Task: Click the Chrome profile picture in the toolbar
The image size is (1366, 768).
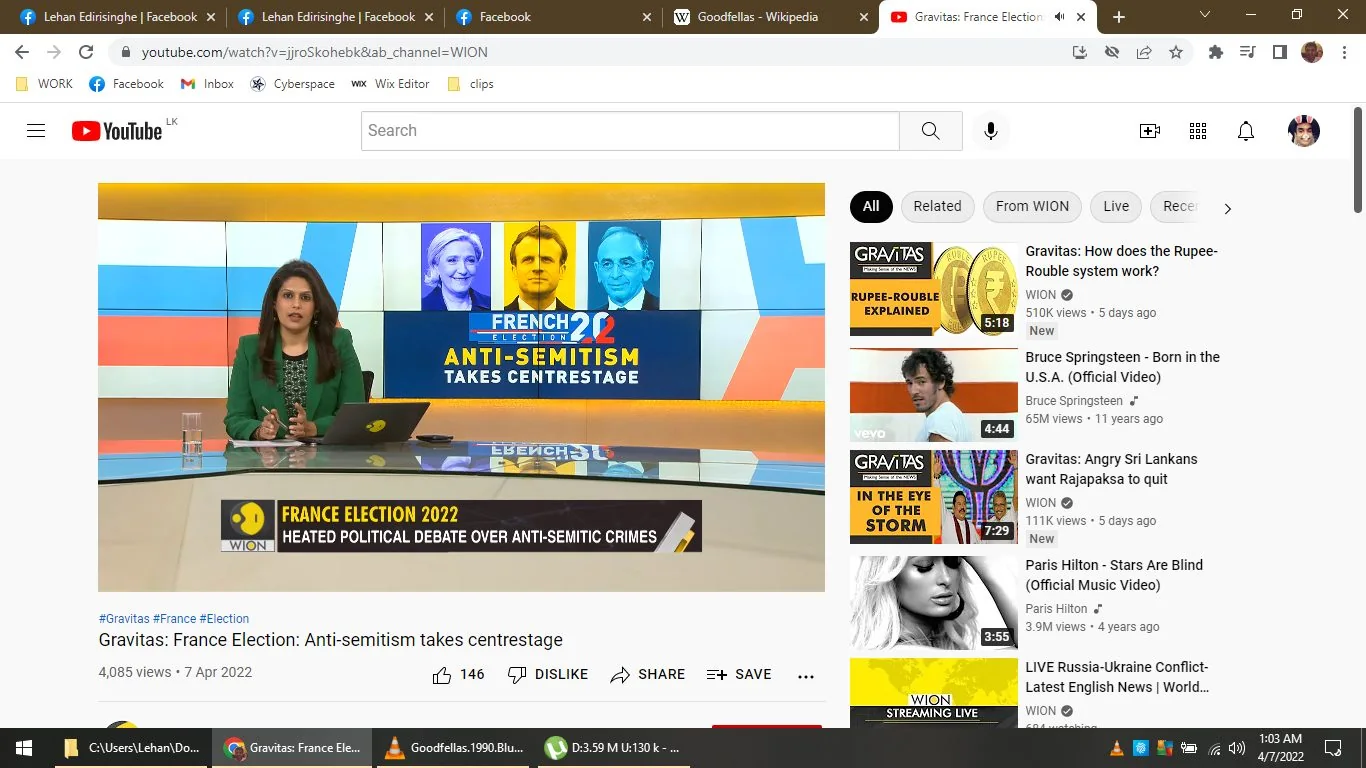Action: click(1312, 52)
